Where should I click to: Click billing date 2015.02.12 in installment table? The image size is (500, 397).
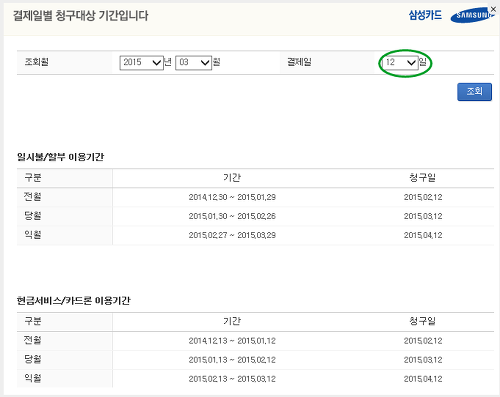pyautogui.click(x=423, y=197)
